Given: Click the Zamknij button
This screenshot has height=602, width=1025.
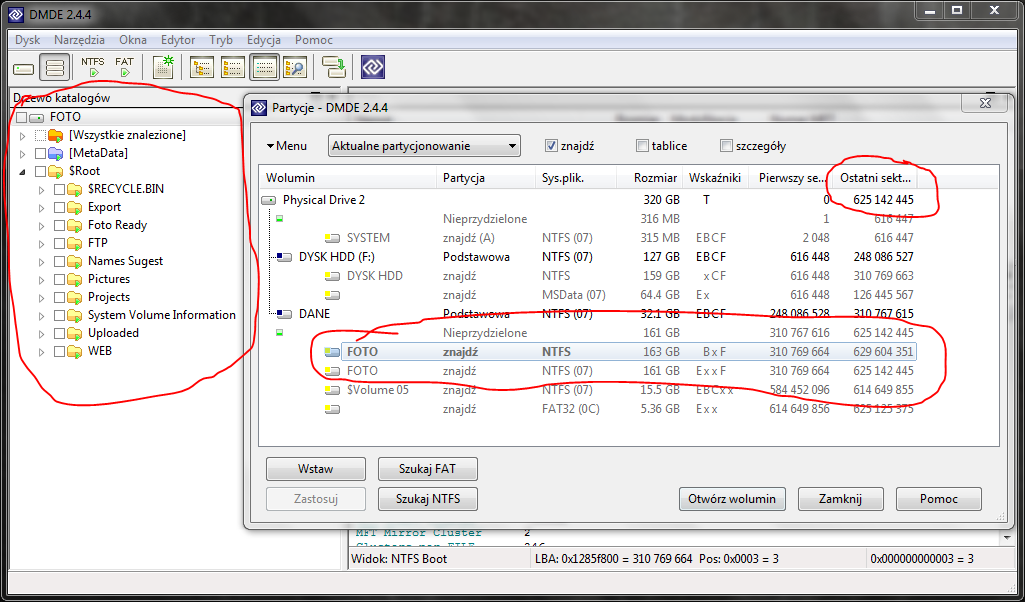Looking at the screenshot, I should (840, 499).
